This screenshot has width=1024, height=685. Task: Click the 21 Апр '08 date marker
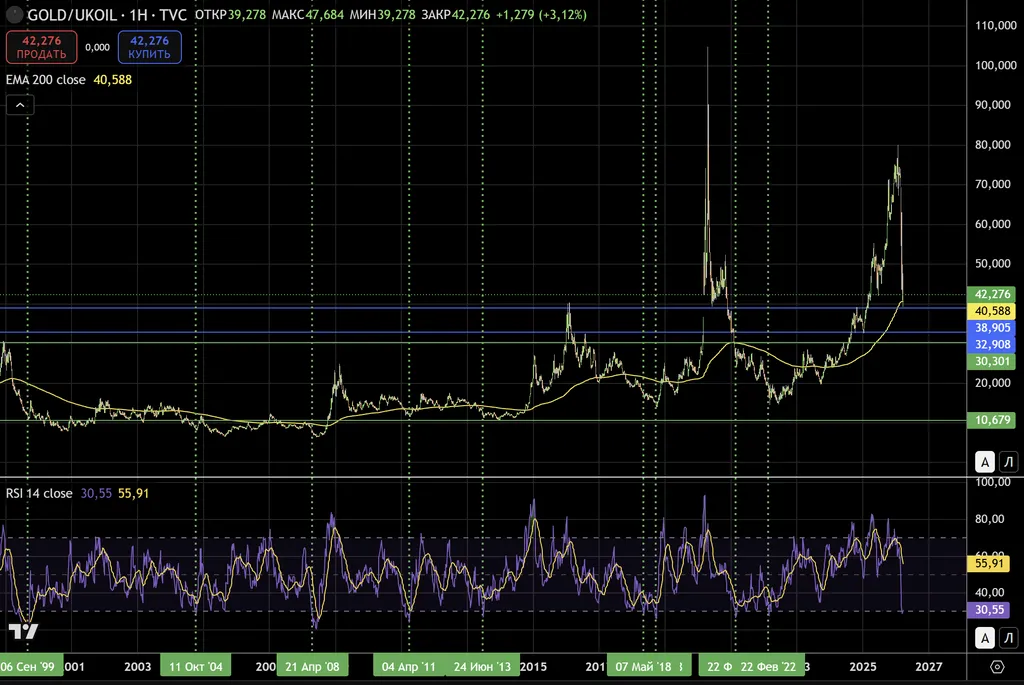(312, 666)
